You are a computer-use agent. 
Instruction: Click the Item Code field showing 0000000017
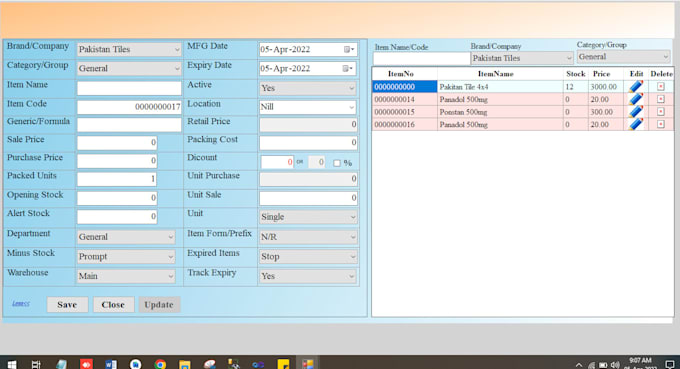[129, 107]
